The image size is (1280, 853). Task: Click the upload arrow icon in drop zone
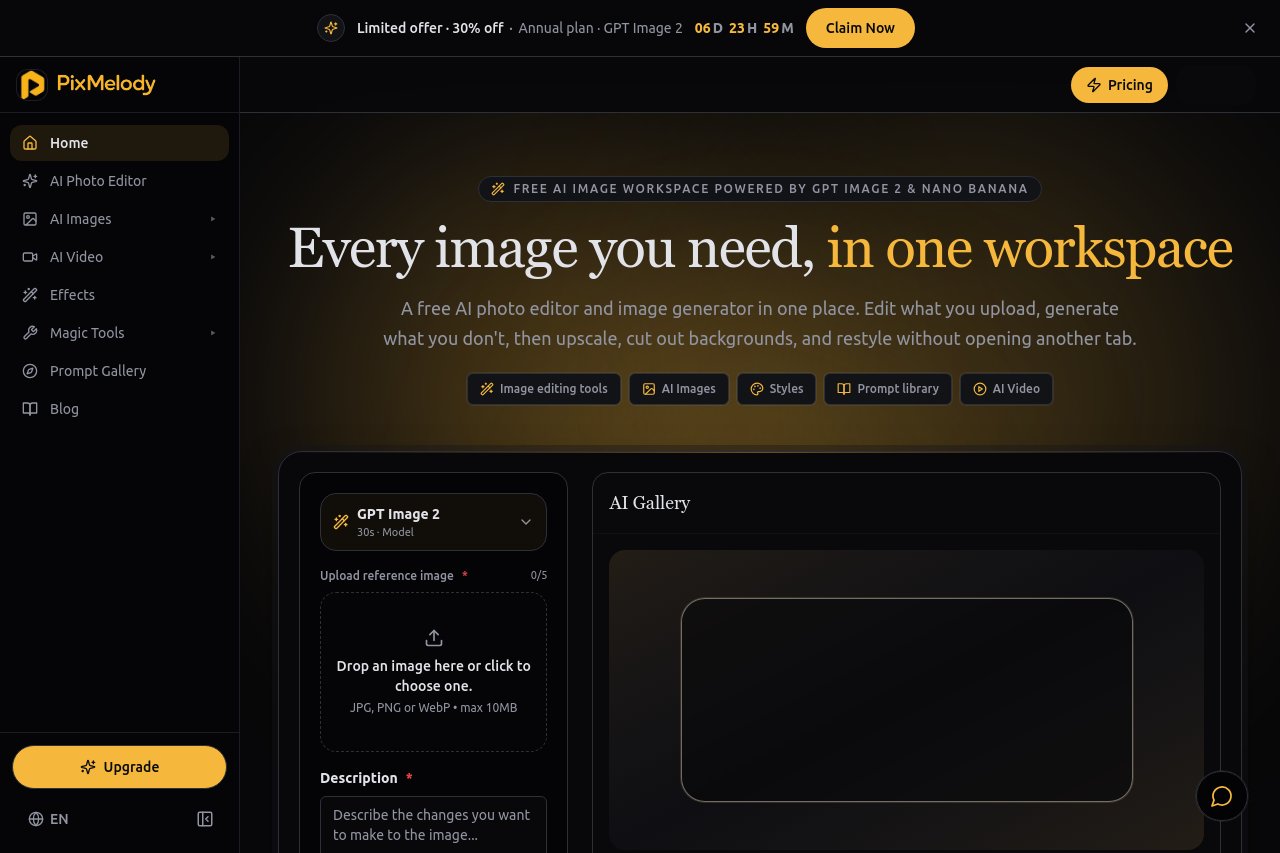point(434,638)
